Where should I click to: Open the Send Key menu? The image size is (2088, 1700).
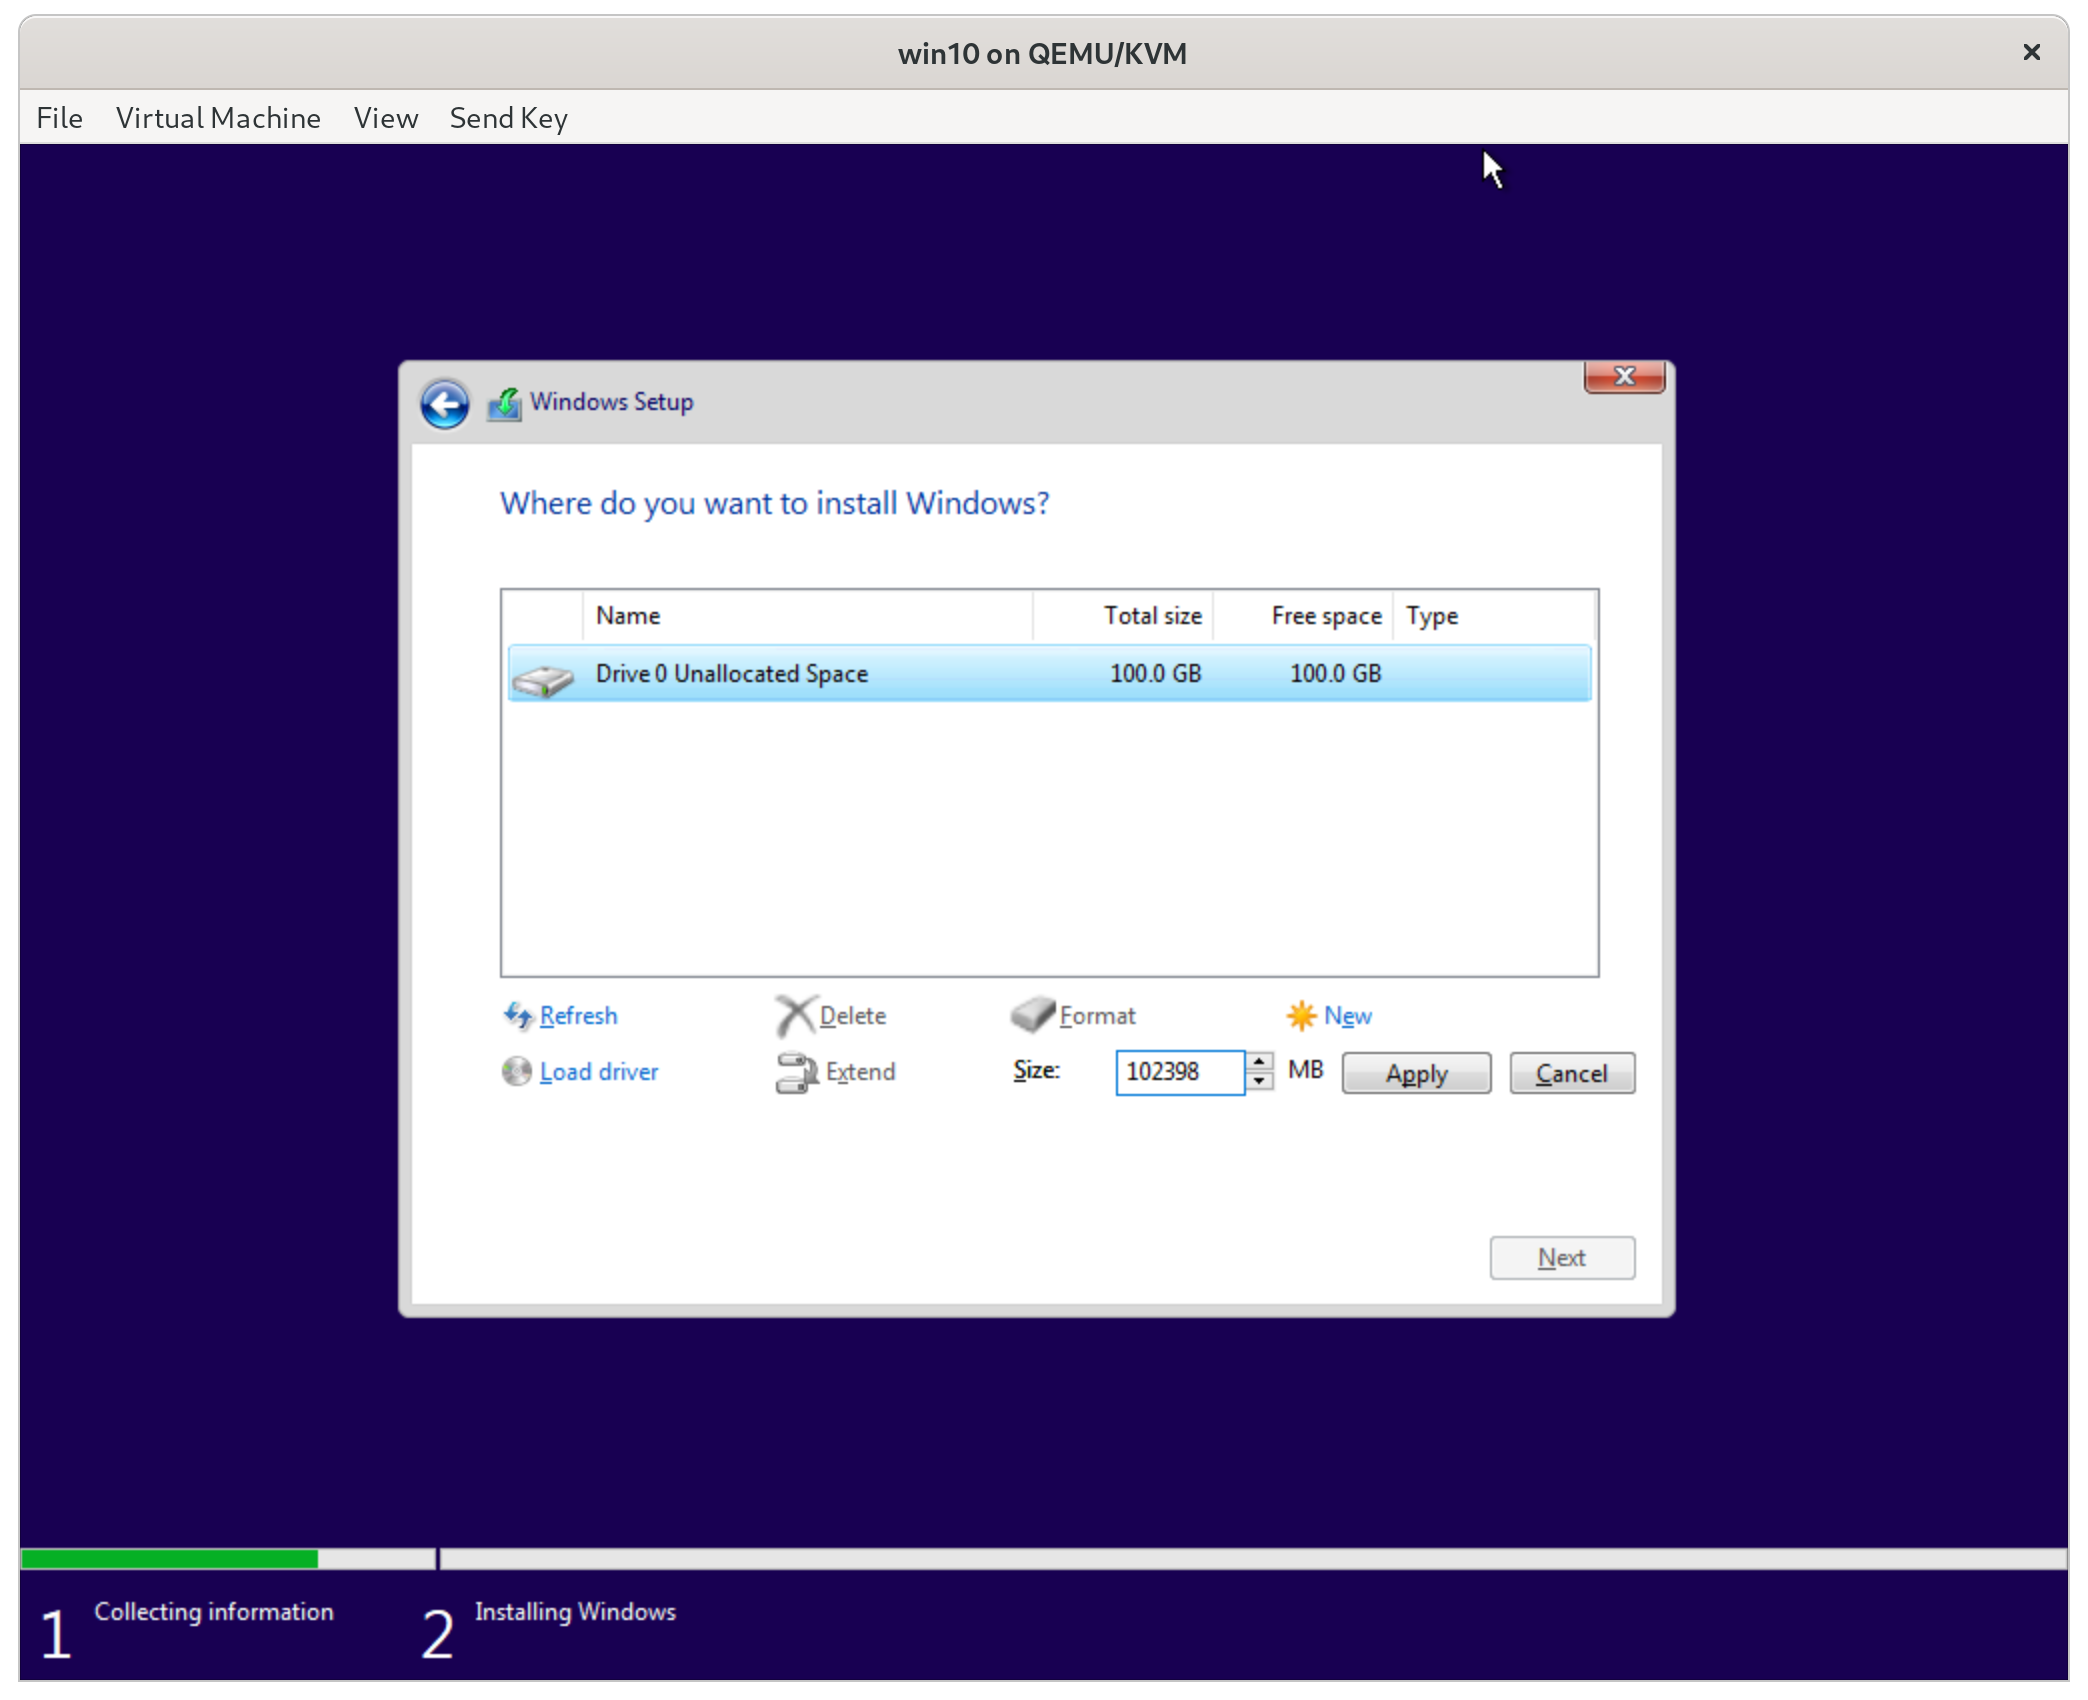pos(508,117)
